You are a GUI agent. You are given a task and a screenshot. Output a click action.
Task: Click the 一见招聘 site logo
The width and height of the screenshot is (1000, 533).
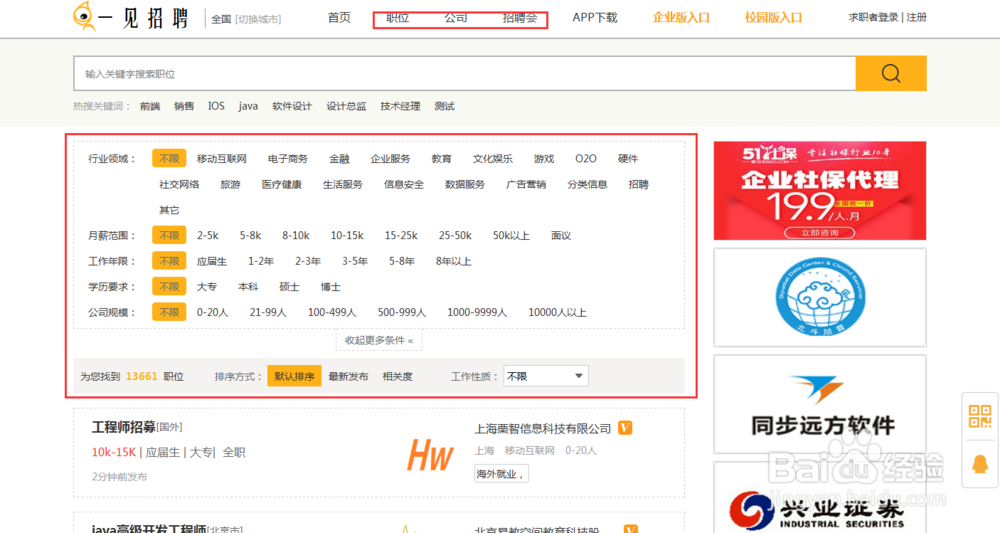(x=131, y=17)
